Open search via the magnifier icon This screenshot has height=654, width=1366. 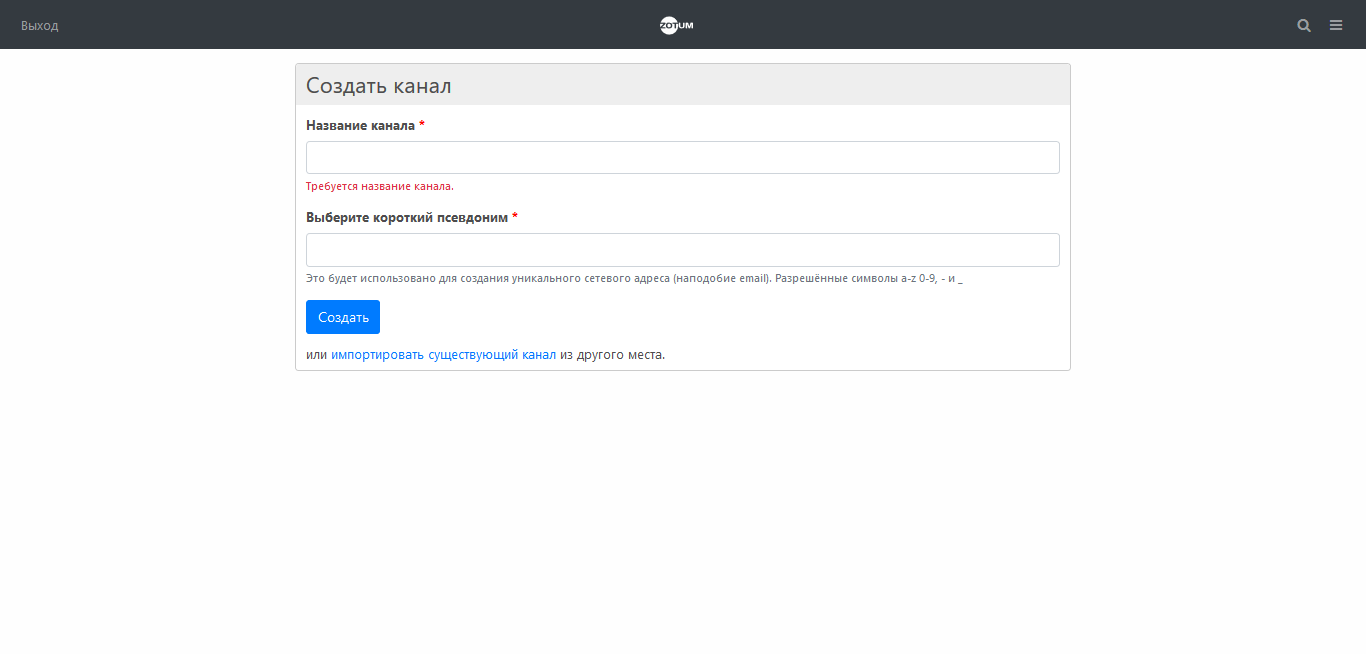[x=1304, y=25]
